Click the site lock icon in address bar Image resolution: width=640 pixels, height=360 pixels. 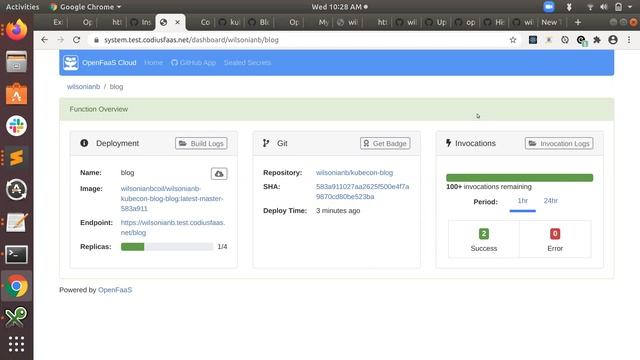(96, 40)
